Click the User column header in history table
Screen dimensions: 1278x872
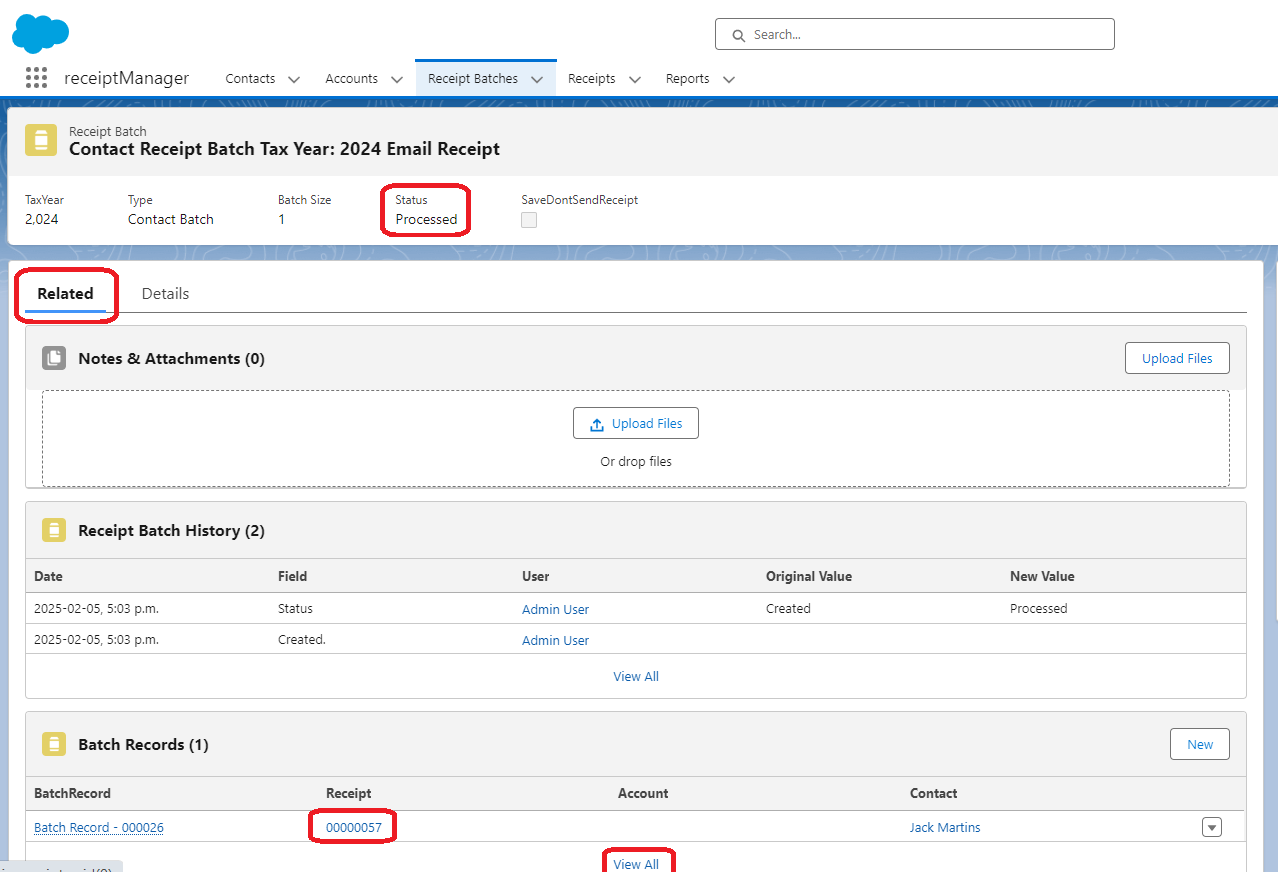(x=536, y=576)
